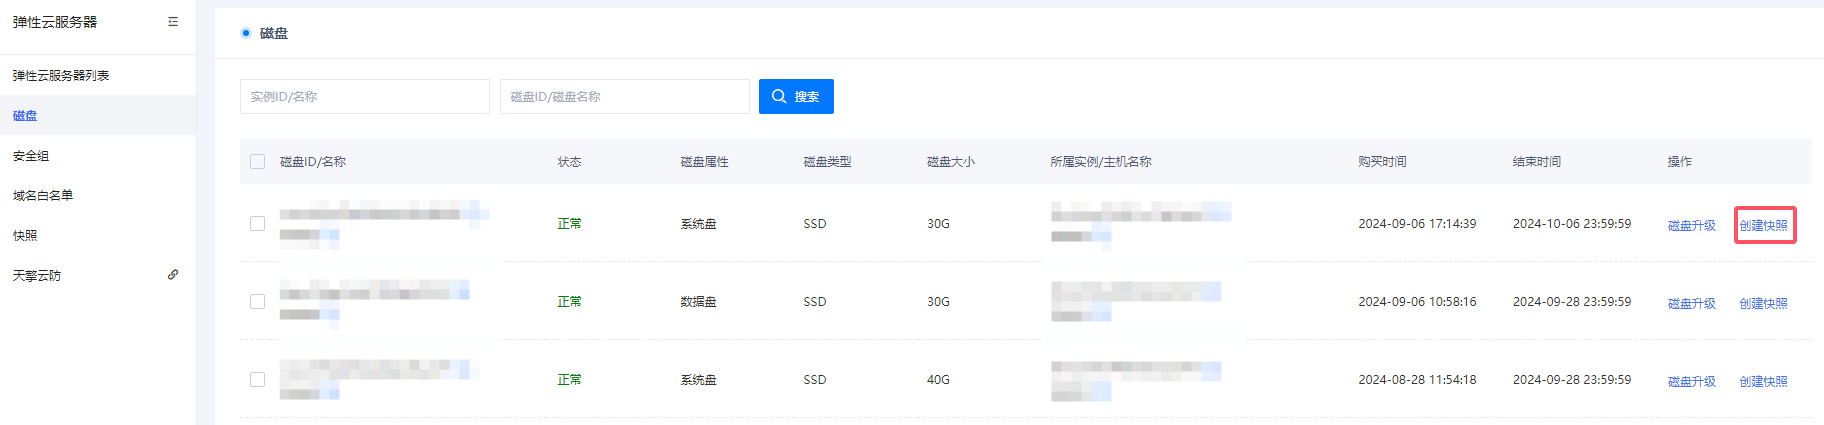Check the third disk row checkbox
Viewport: 1824px width, 425px height.
[x=258, y=380]
